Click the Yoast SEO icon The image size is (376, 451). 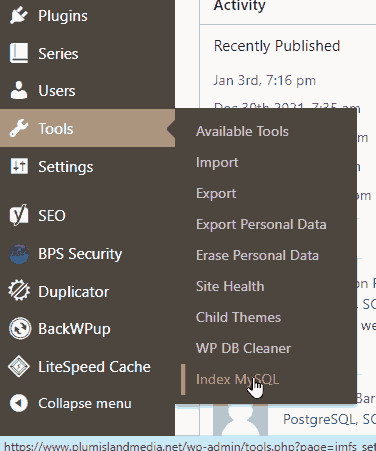coord(19,215)
